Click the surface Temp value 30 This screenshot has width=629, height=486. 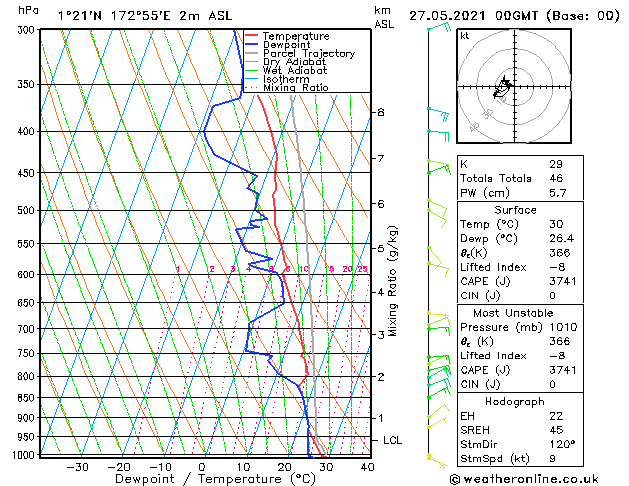pos(556,224)
